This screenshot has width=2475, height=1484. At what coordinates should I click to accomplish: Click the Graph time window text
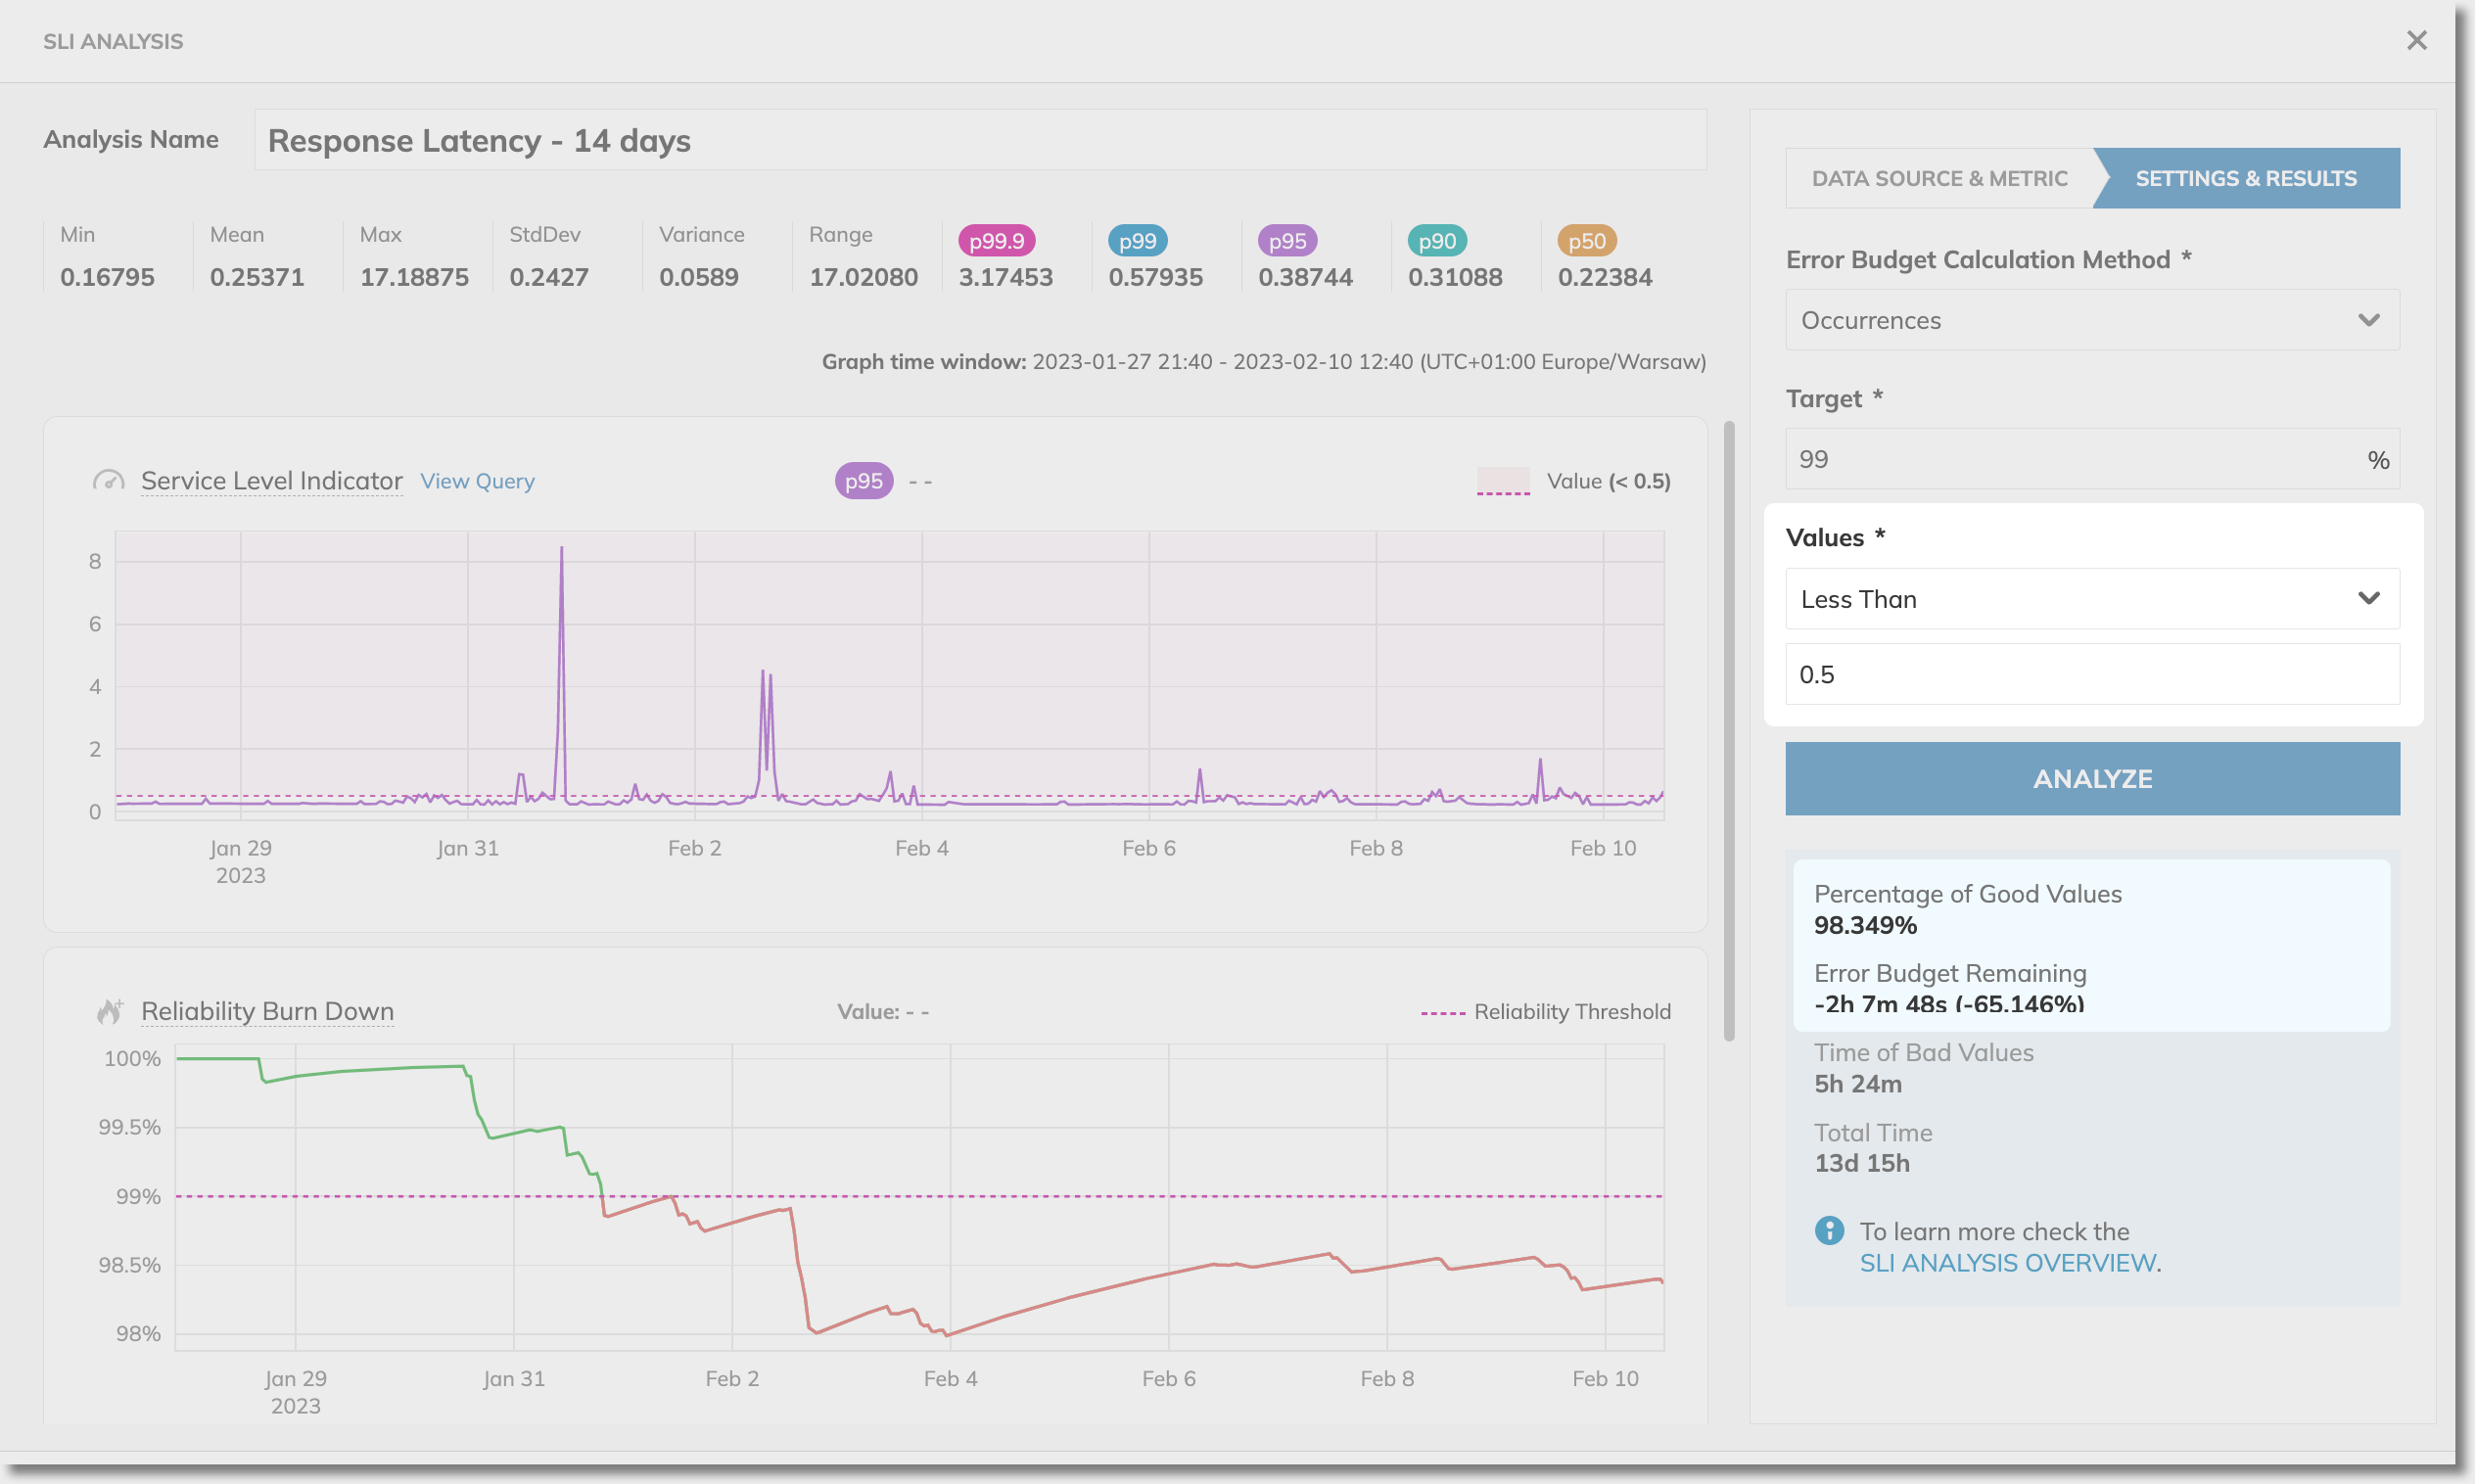(x=1264, y=361)
